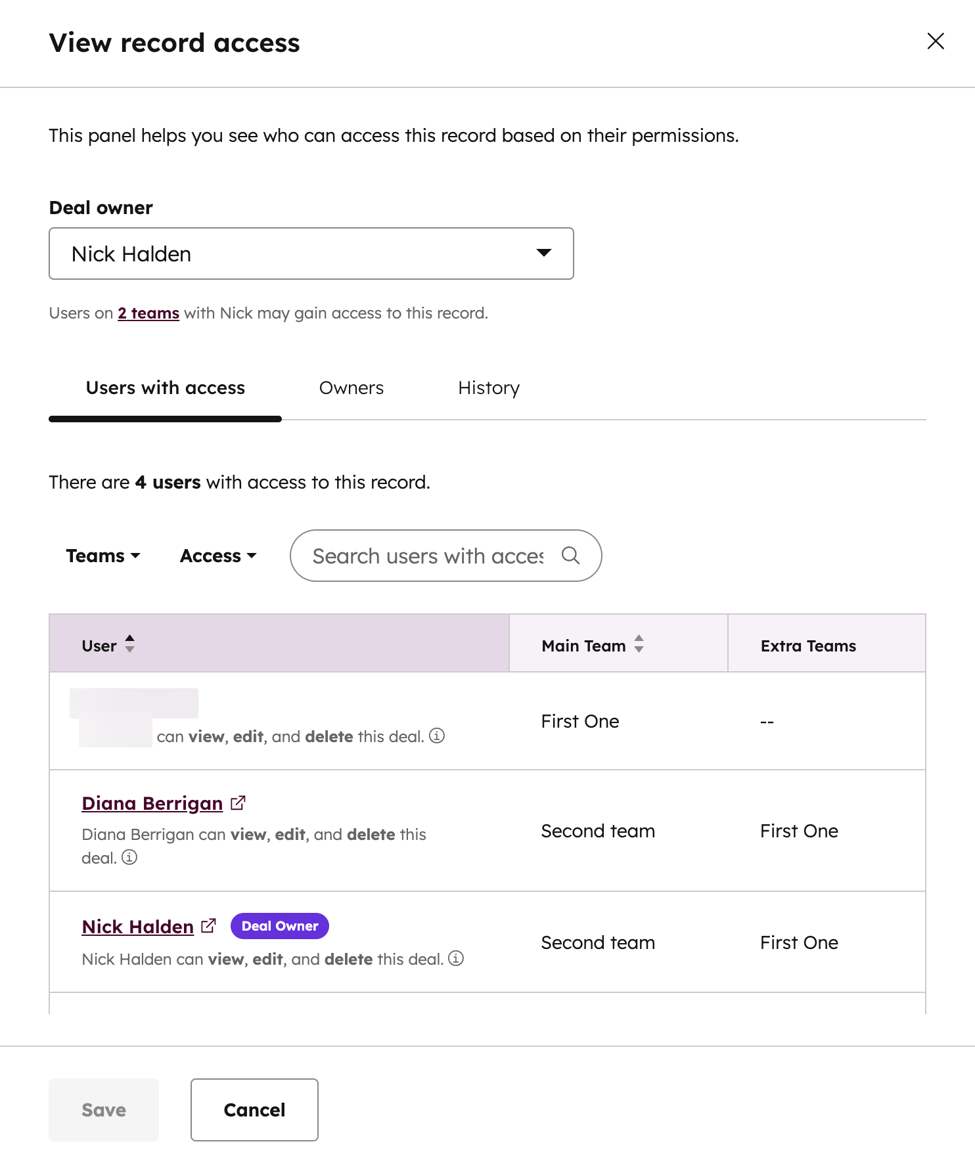Screen dimensions: 975x1169
Task: Toggle sorting with the User column arrows
Action: click(x=130, y=645)
